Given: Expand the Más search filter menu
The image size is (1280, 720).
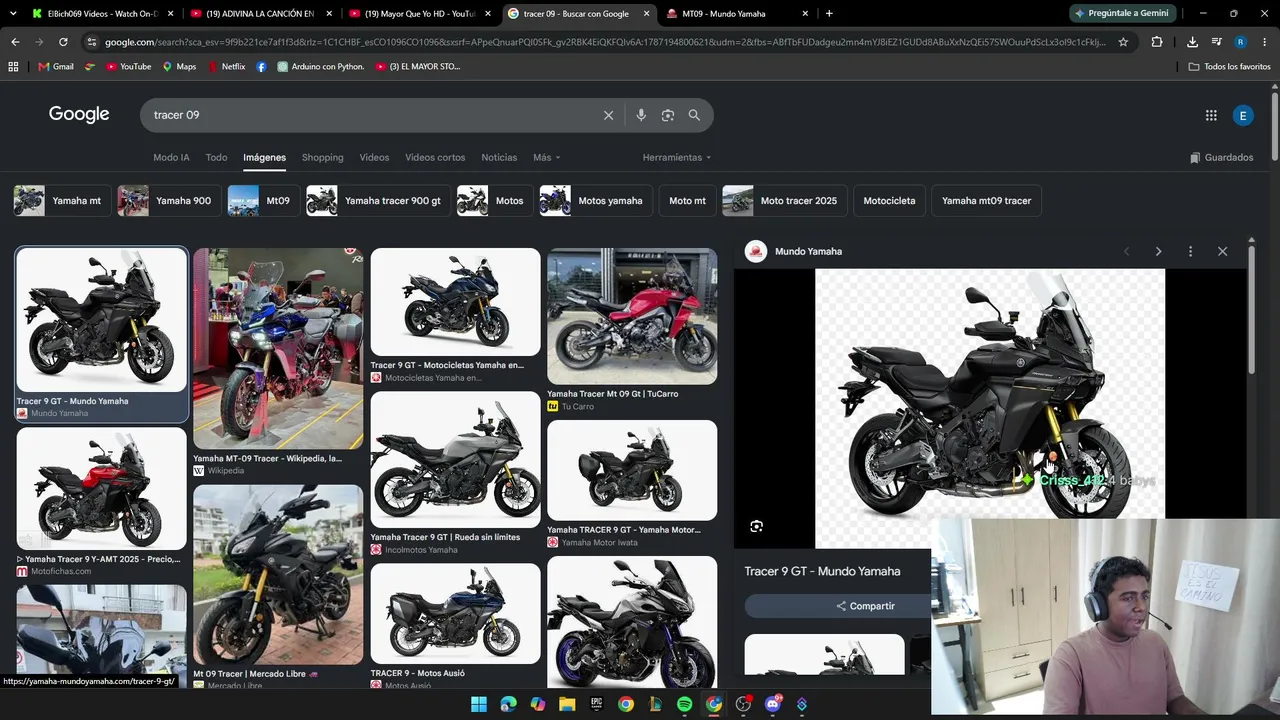Looking at the screenshot, I should point(546,157).
